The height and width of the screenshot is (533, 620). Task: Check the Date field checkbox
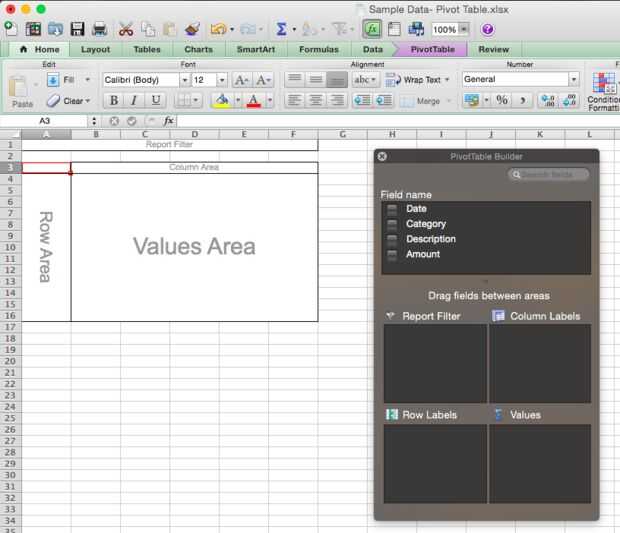pos(392,209)
